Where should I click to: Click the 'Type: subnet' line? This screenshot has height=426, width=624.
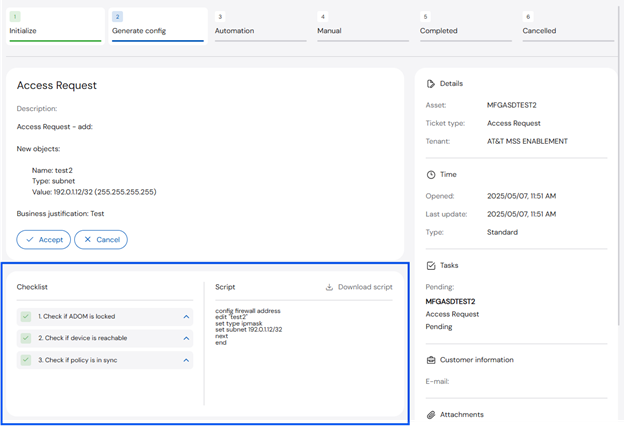[x=53, y=181]
